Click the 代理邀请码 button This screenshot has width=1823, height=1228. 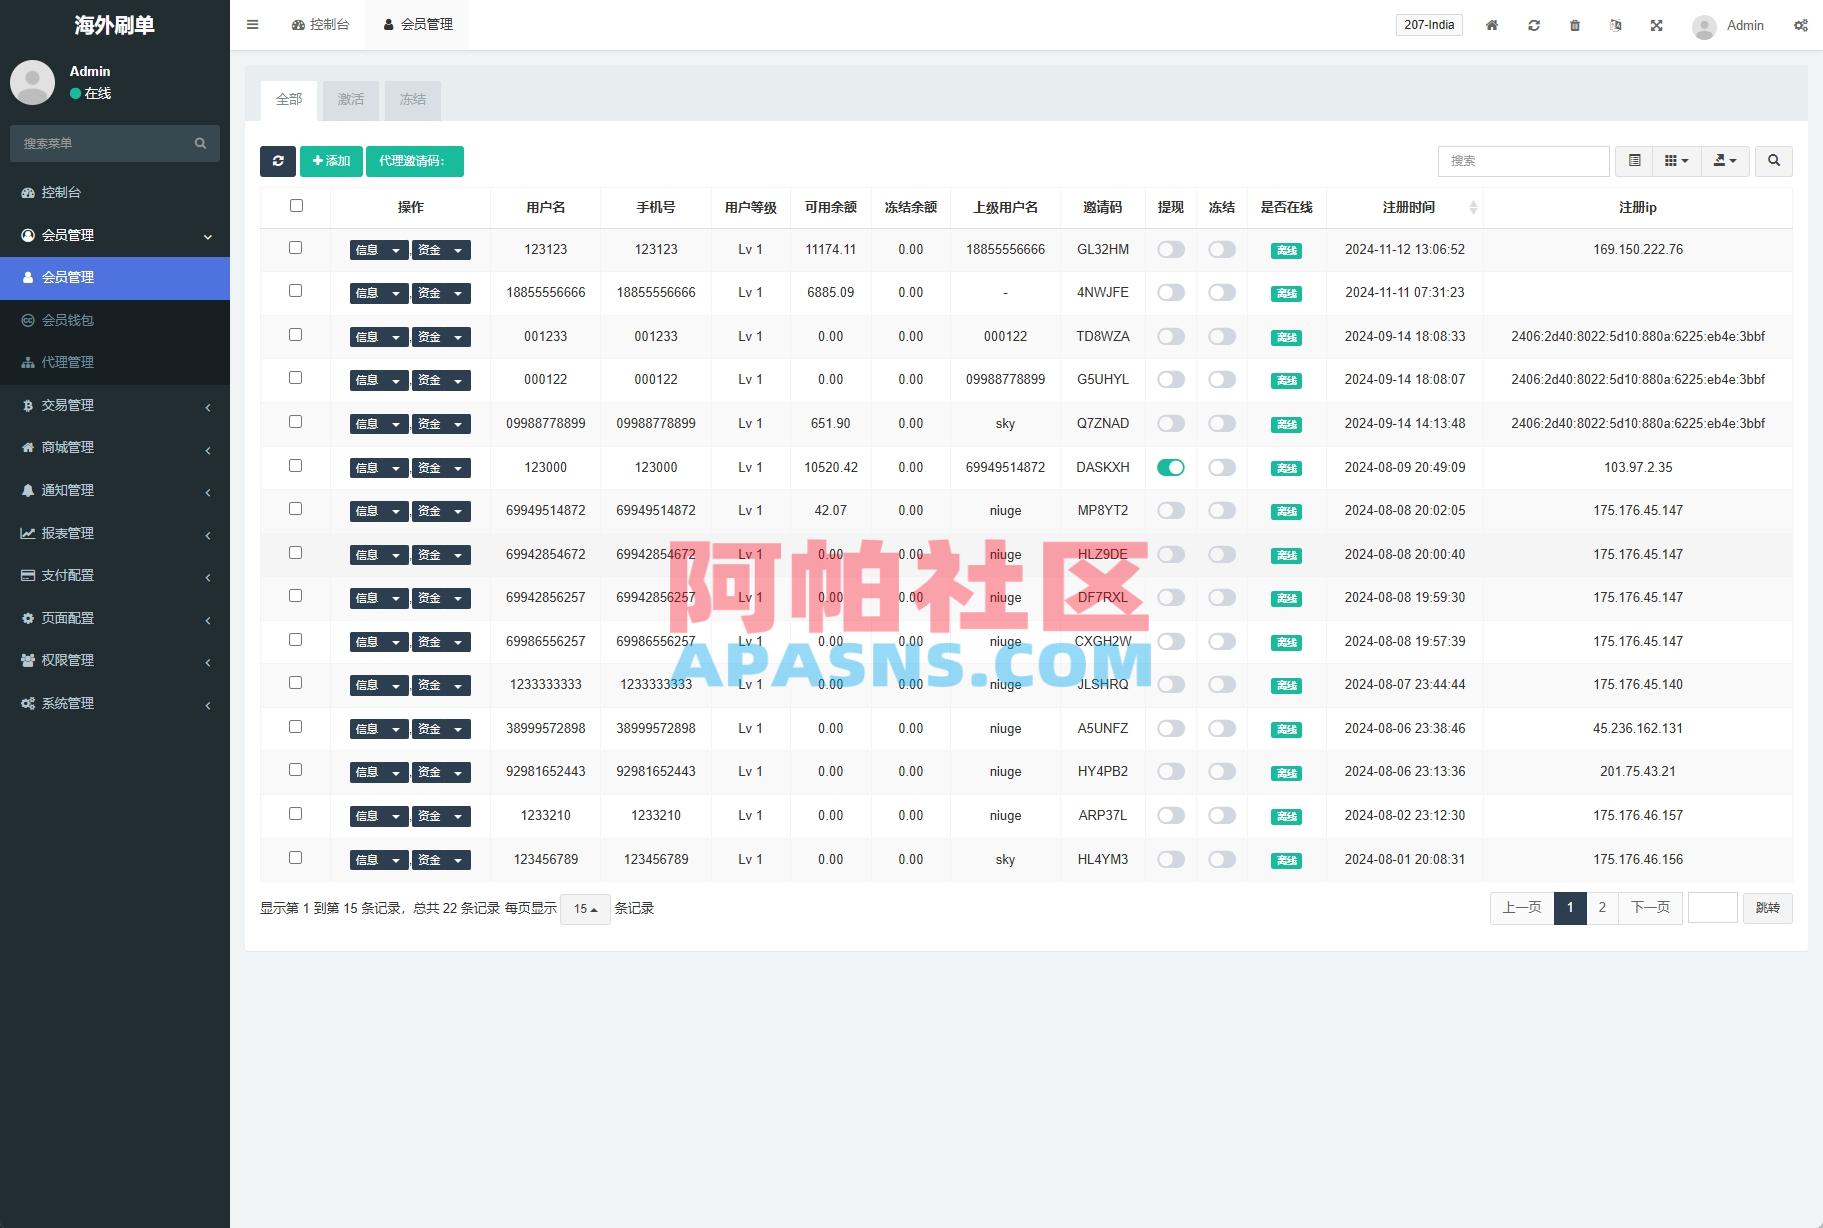[415, 160]
